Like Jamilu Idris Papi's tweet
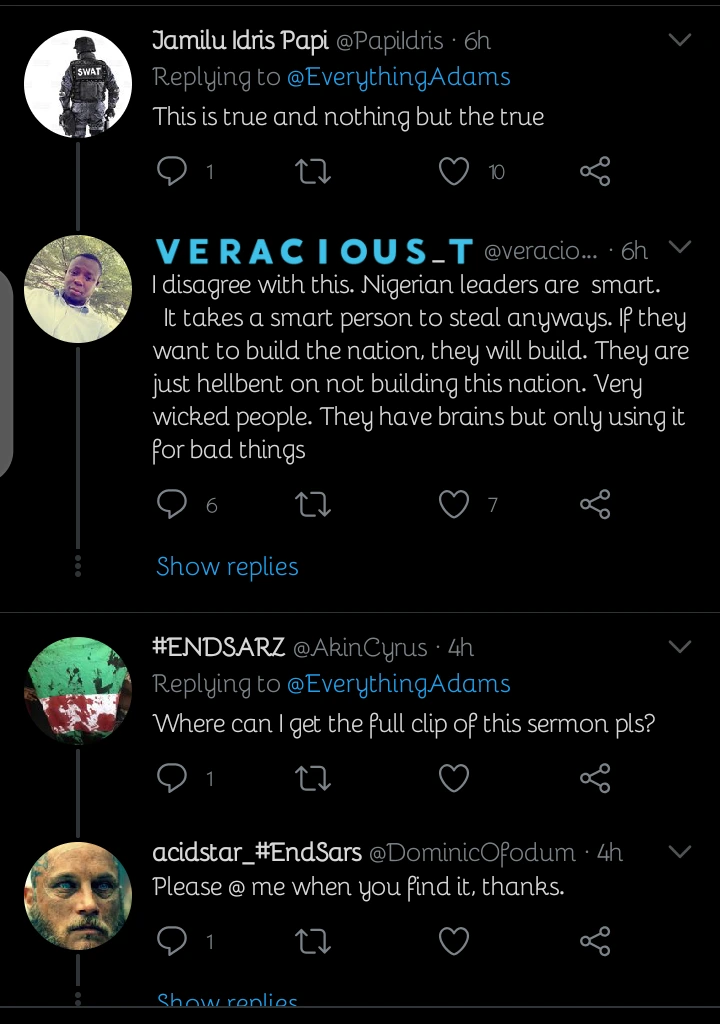Screen dimensions: 720x1024 454,172
